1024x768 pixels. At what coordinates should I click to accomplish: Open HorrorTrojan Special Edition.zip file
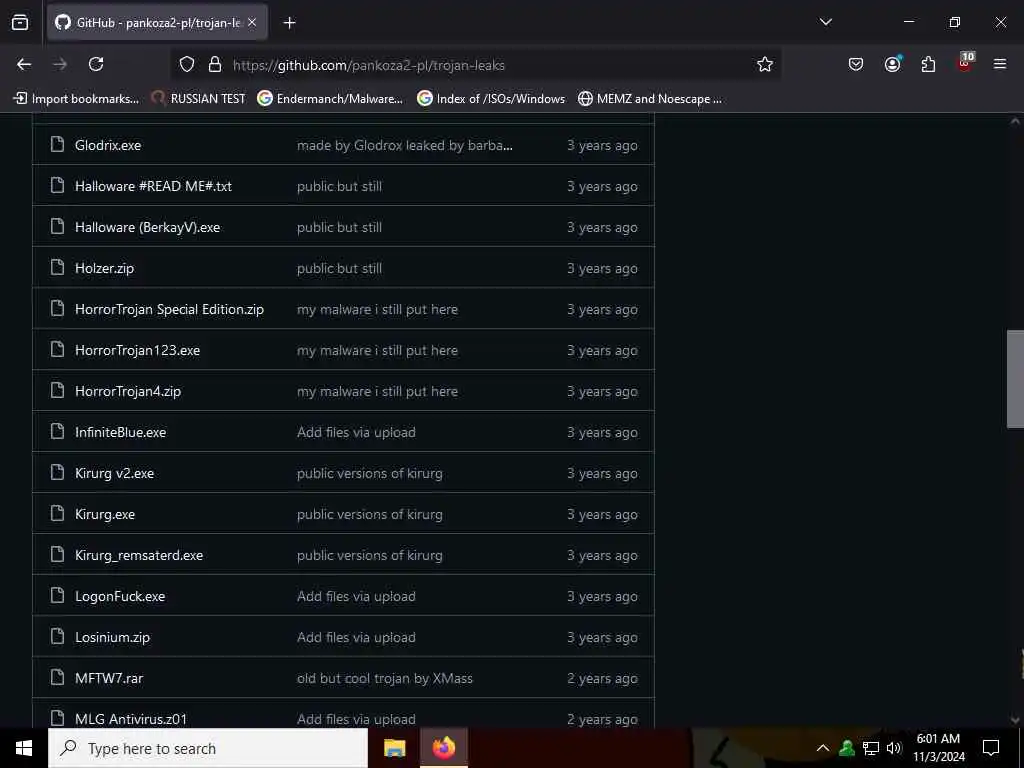(x=169, y=310)
